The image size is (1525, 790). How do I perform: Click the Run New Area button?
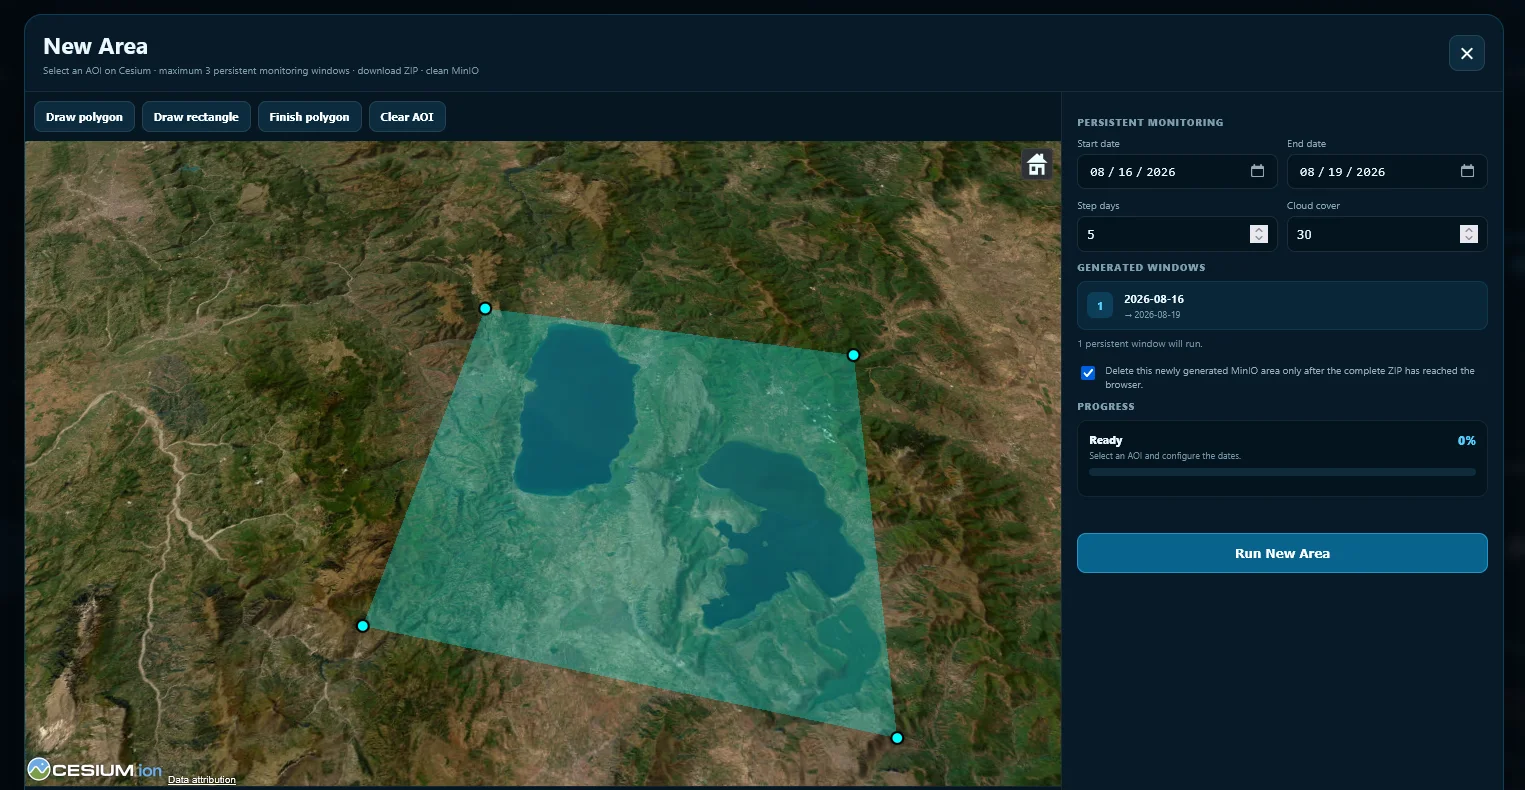click(1282, 553)
